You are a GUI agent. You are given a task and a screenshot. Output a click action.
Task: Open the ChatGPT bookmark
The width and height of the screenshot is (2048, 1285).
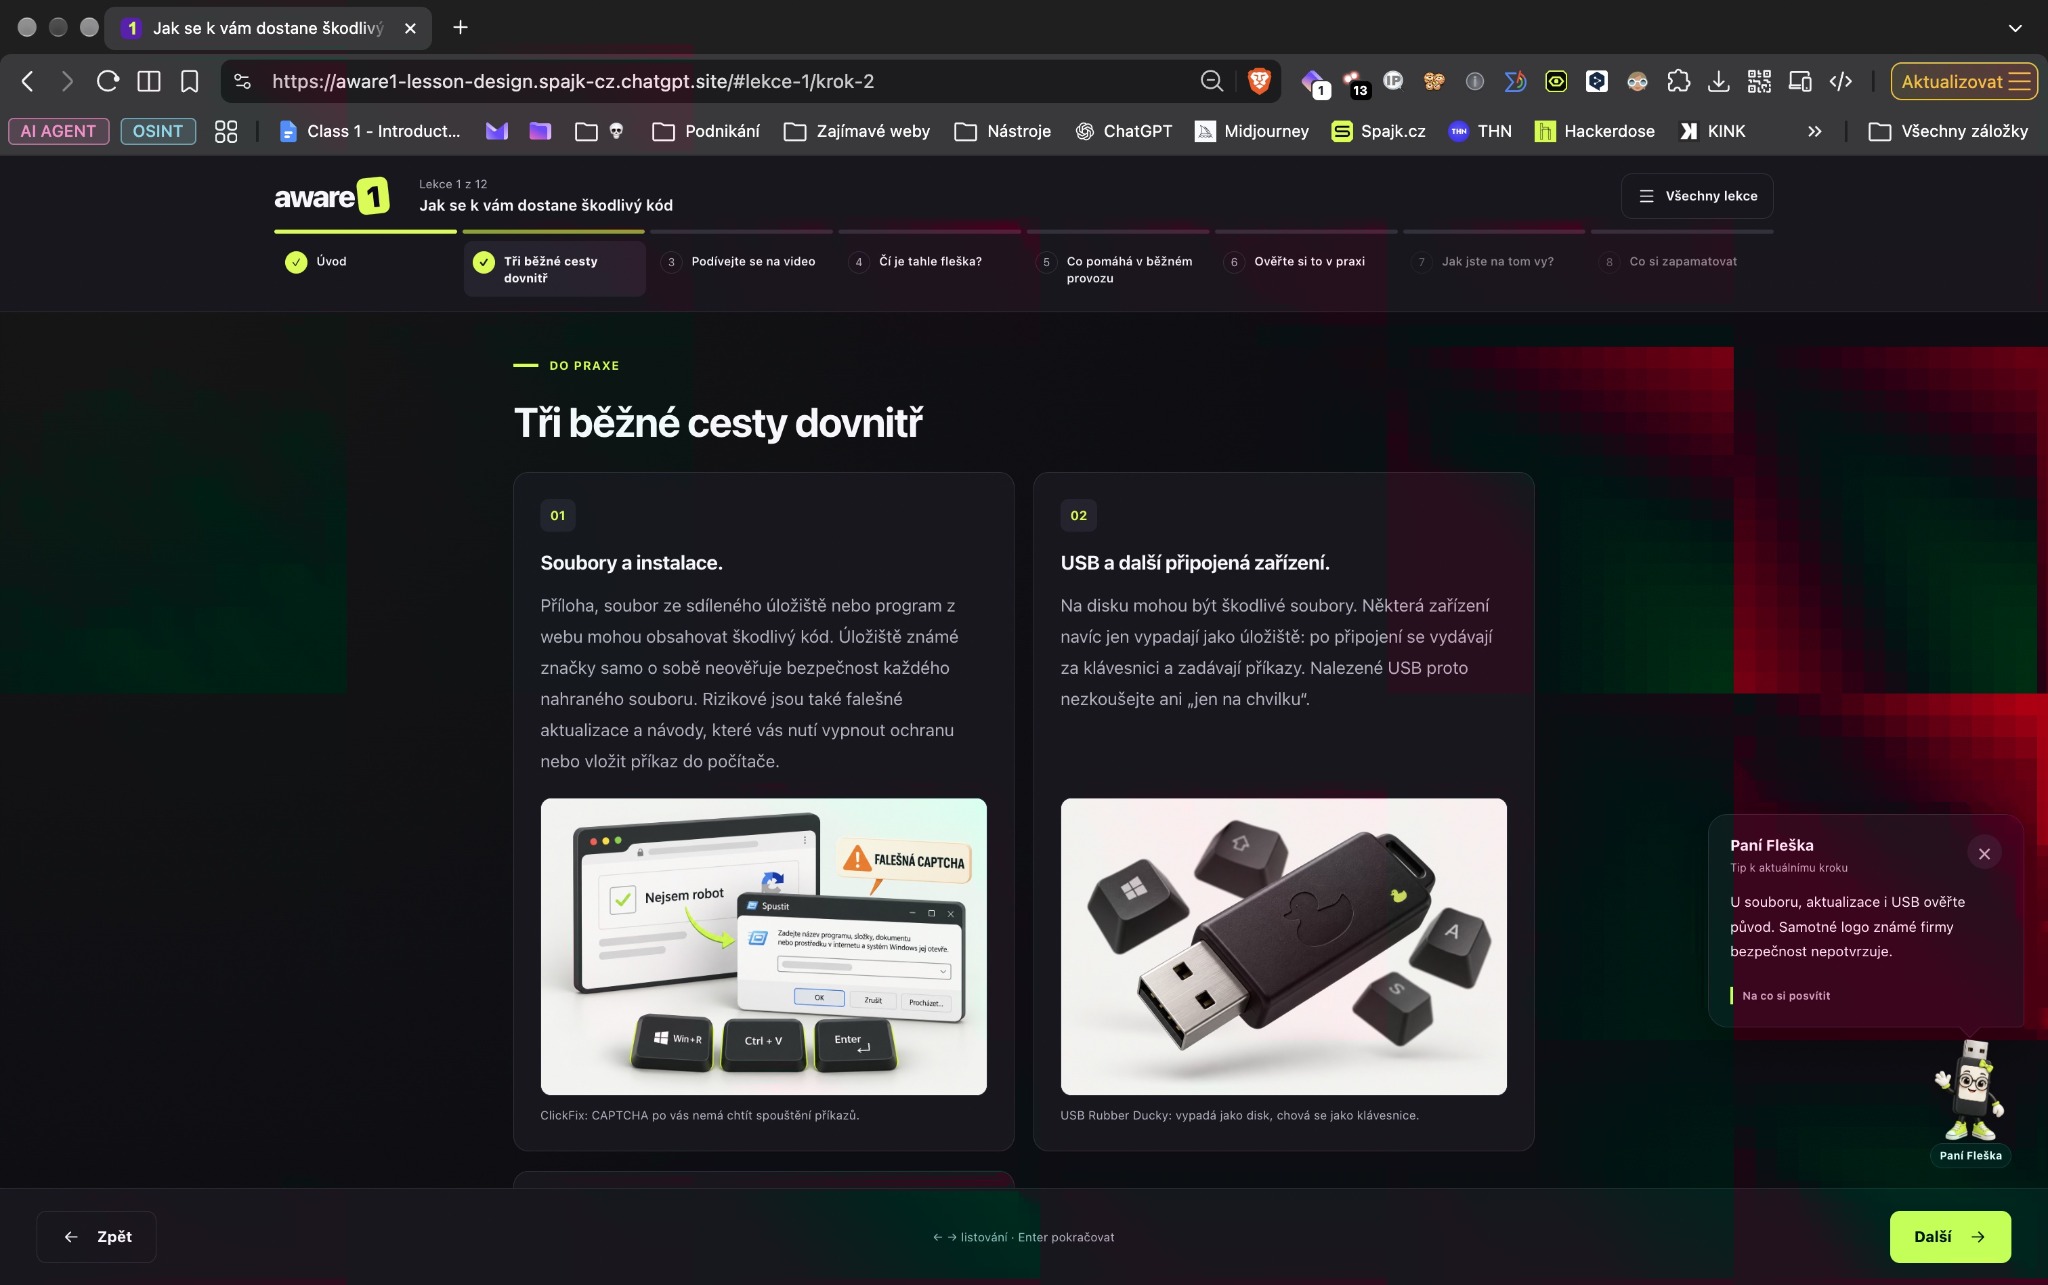click(x=1124, y=131)
